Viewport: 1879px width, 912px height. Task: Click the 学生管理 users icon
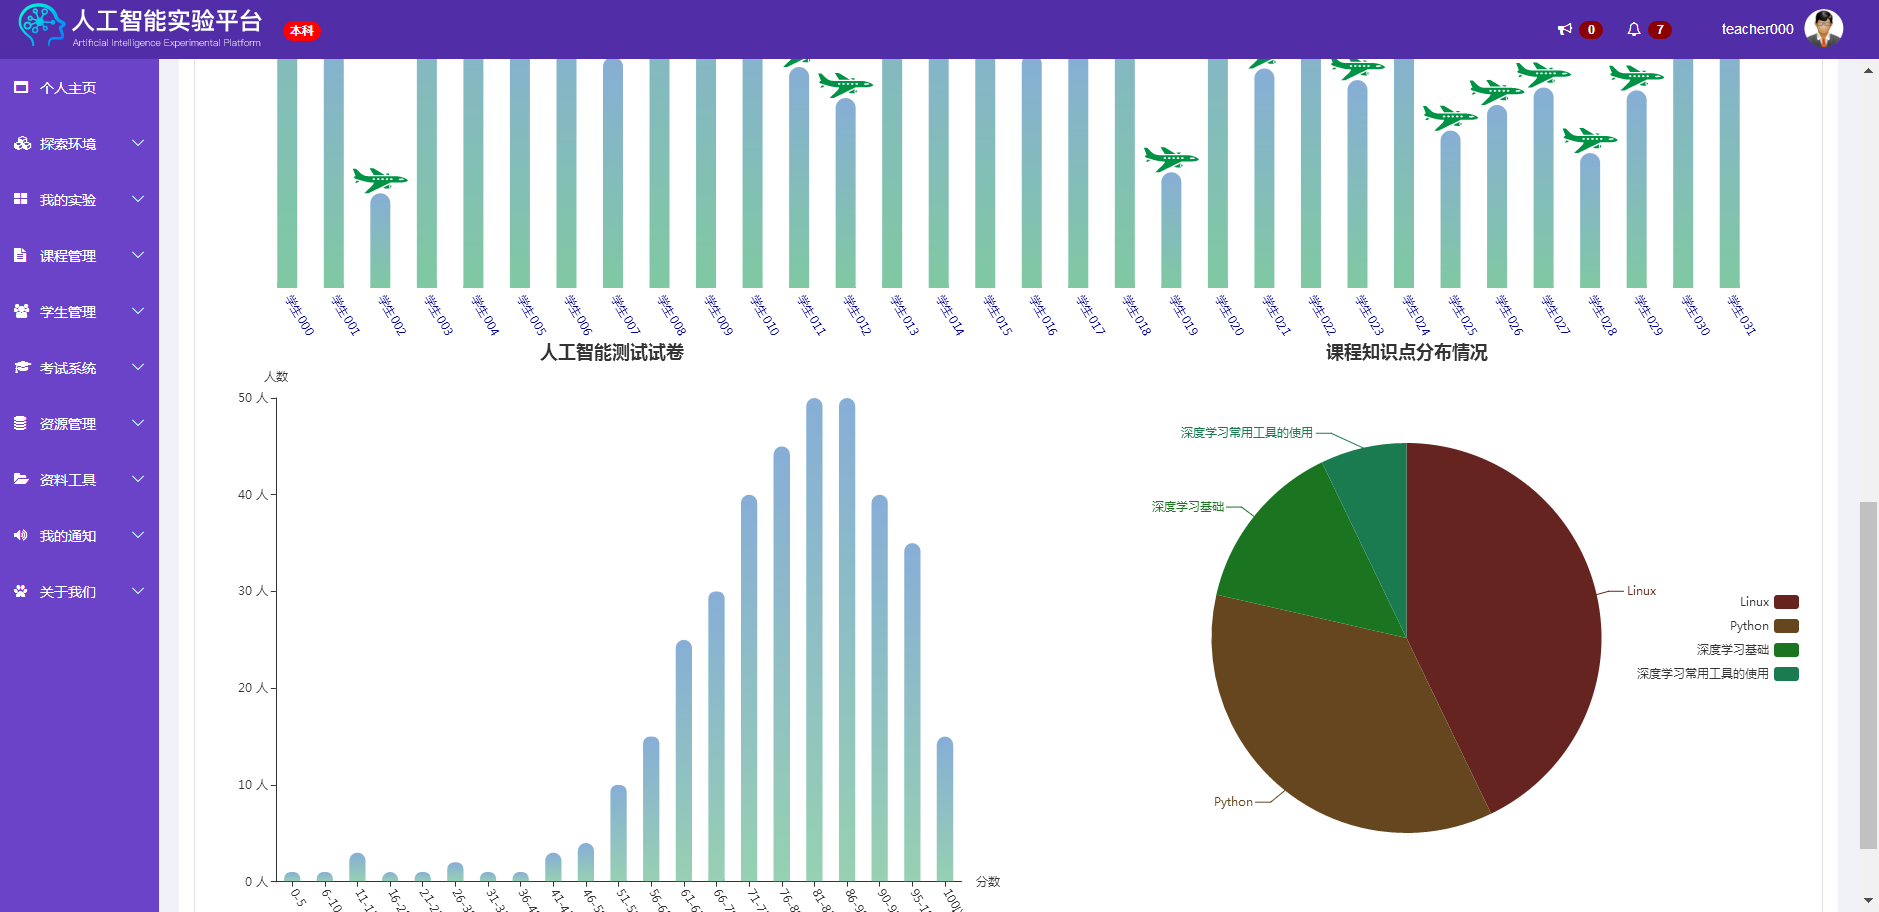(22, 312)
